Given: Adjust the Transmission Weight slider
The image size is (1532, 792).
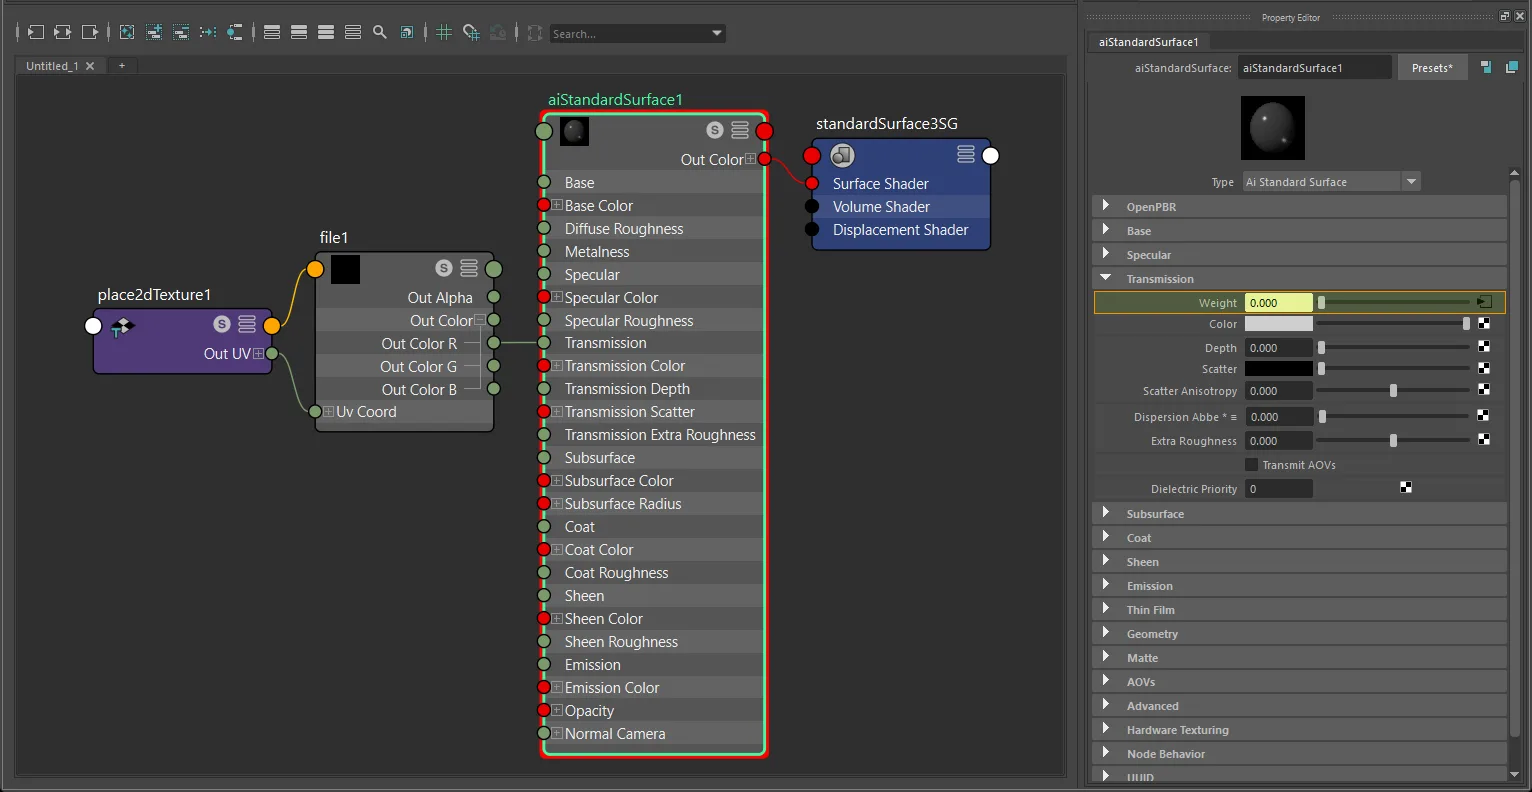Looking at the screenshot, I should 1394,302.
